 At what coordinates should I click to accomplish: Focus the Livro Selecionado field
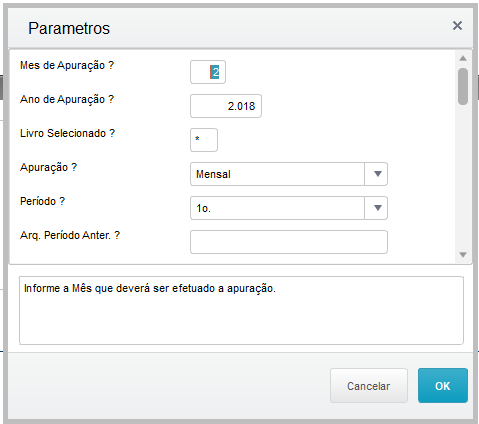pyautogui.click(x=204, y=140)
